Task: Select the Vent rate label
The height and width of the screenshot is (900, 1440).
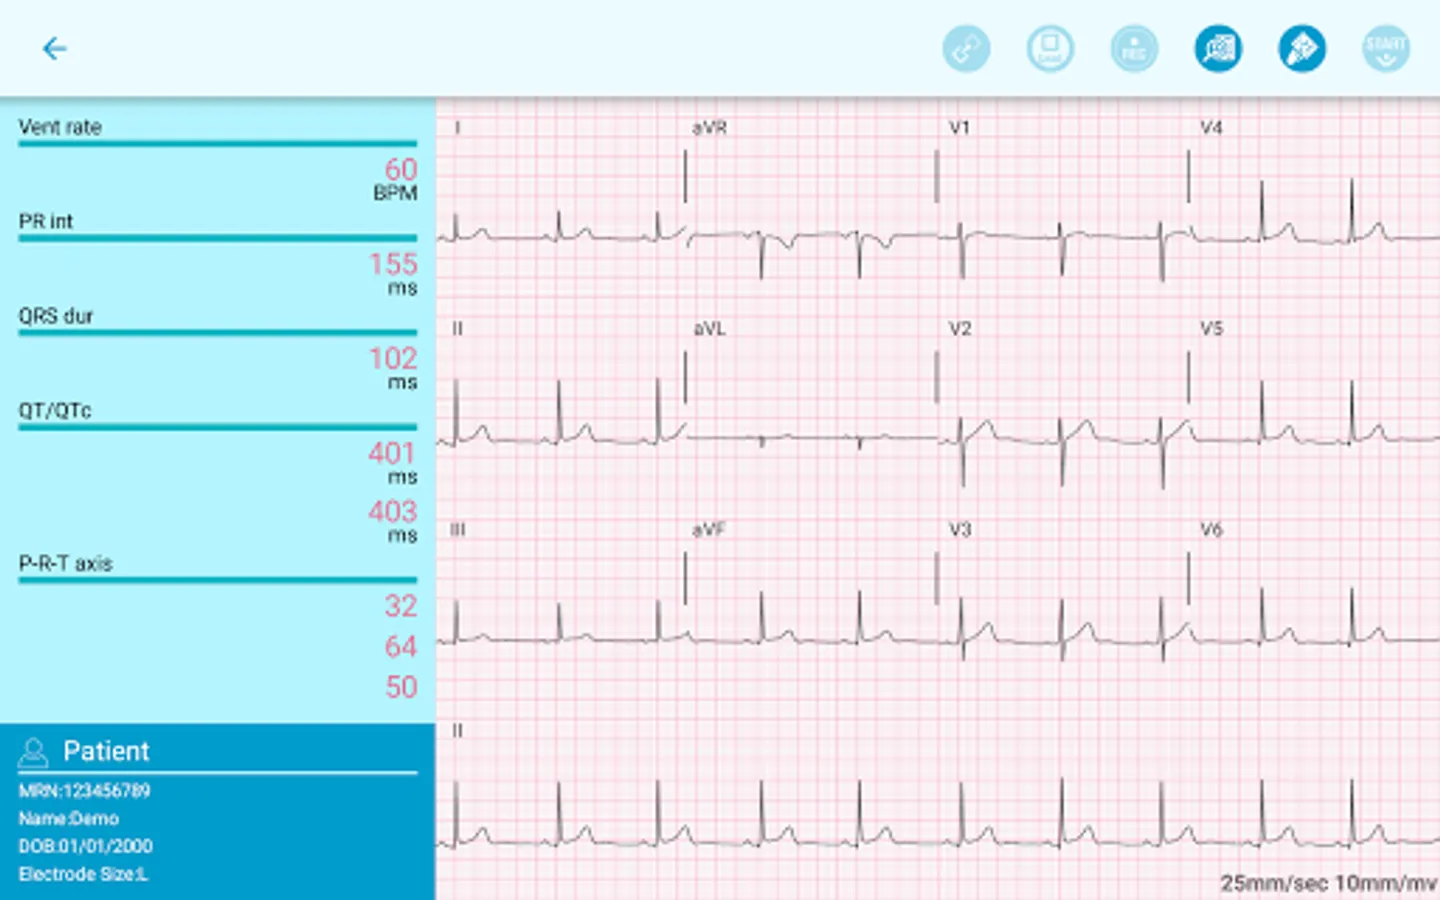Action: 60,127
